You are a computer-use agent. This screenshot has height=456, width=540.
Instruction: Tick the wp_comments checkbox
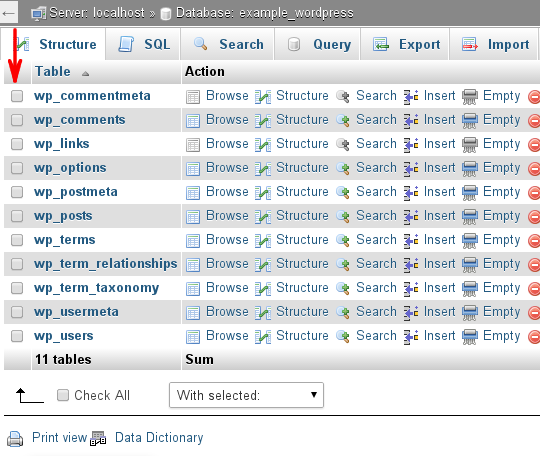(x=17, y=120)
